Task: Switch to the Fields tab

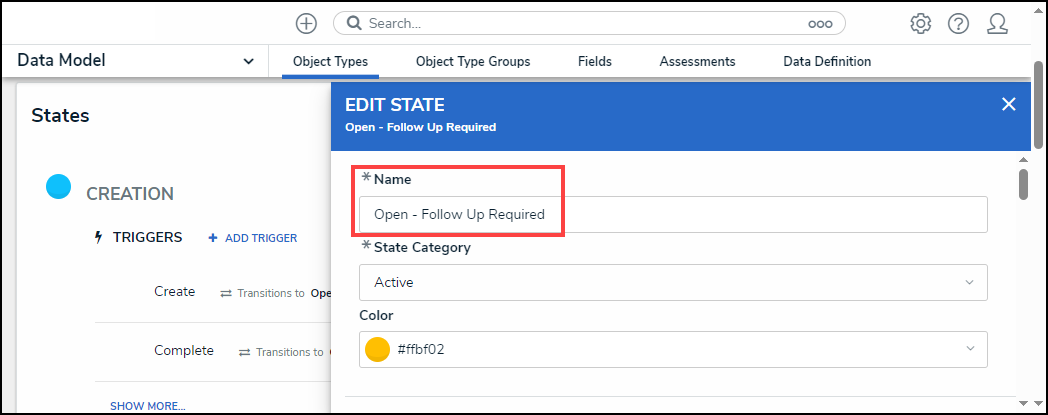Action: (x=595, y=62)
